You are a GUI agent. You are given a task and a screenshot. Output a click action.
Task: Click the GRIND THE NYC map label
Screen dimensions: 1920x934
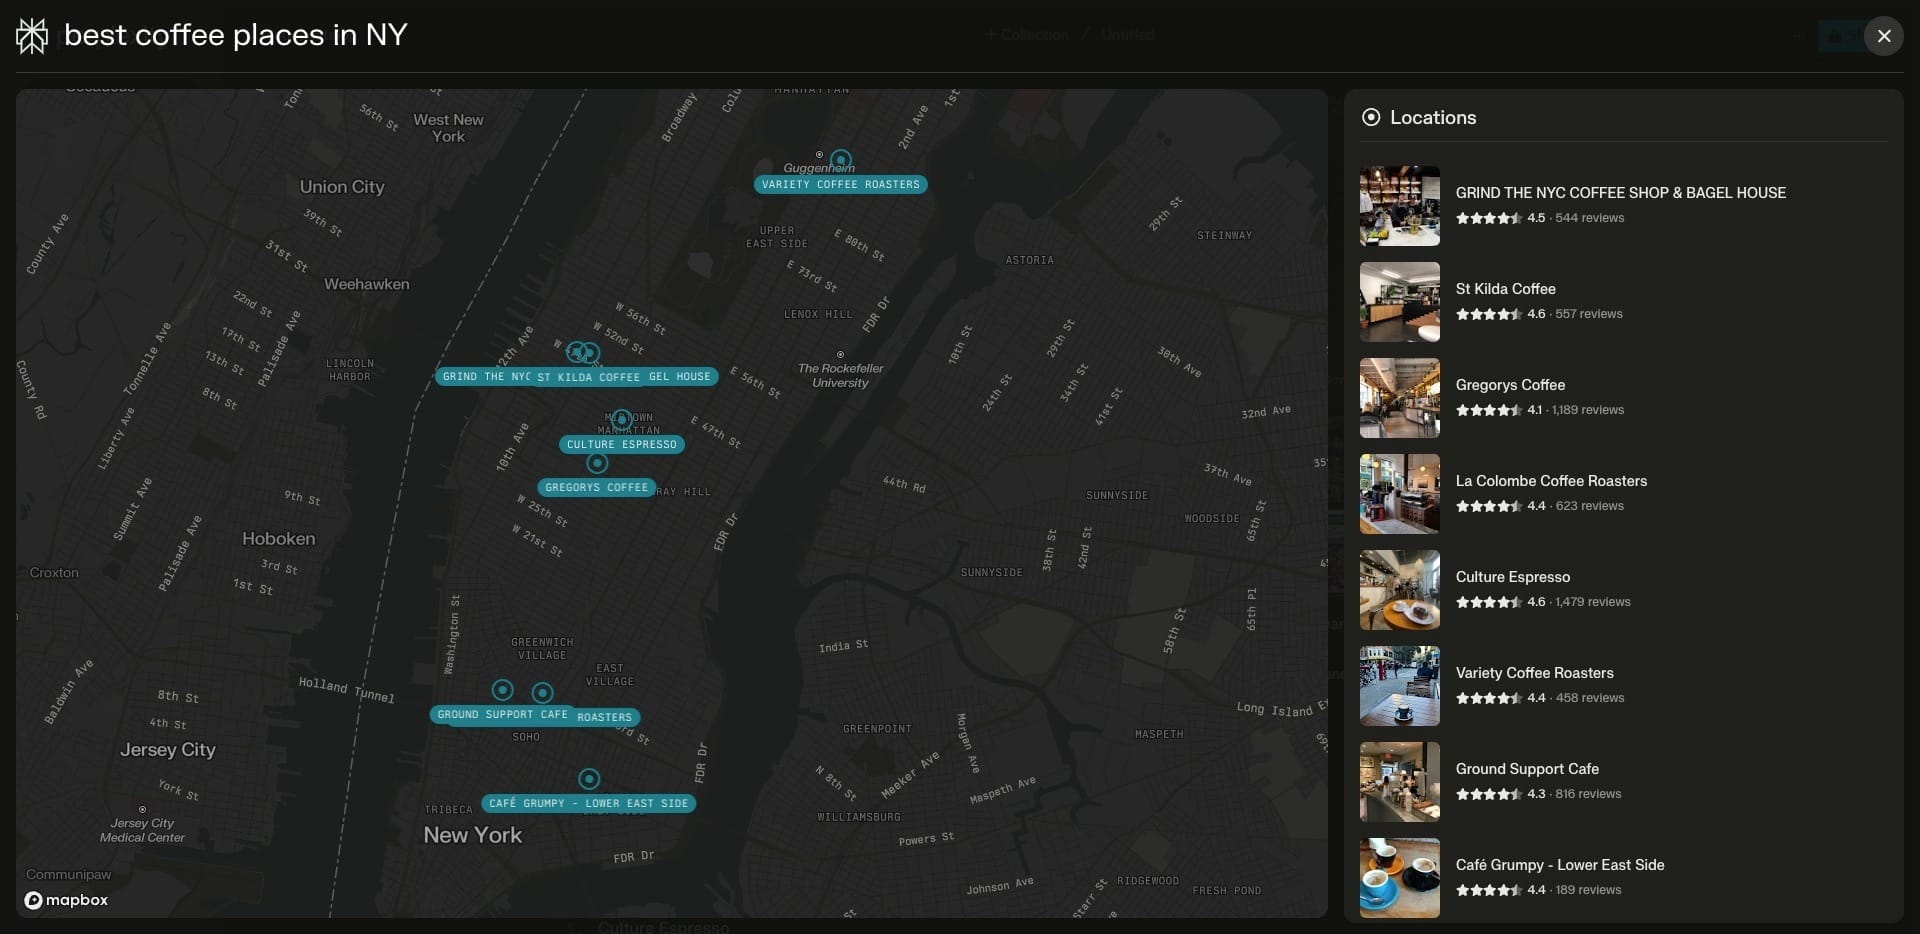tap(484, 377)
